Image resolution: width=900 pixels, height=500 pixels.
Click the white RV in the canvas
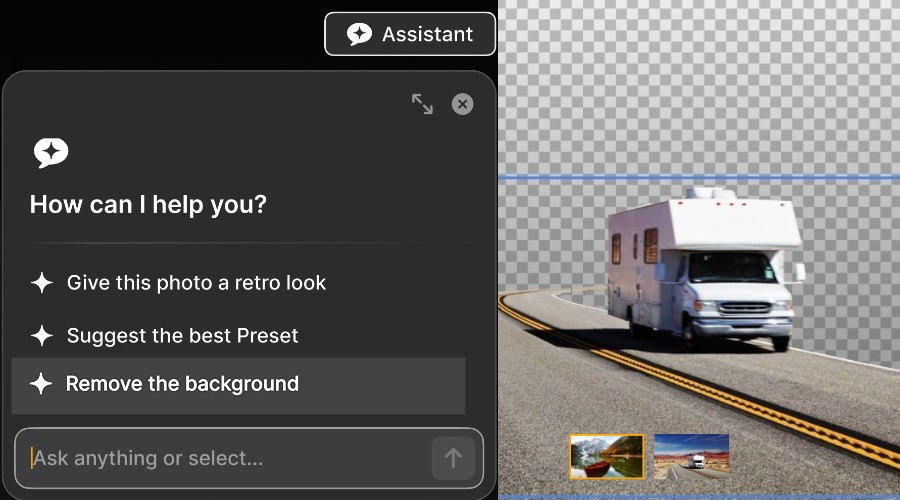(x=706, y=270)
